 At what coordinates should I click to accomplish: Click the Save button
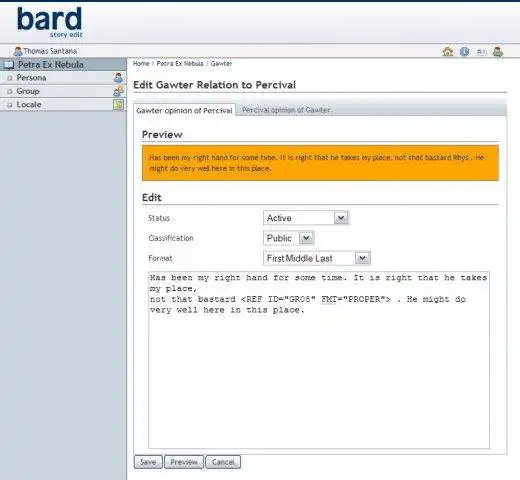click(148, 462)
